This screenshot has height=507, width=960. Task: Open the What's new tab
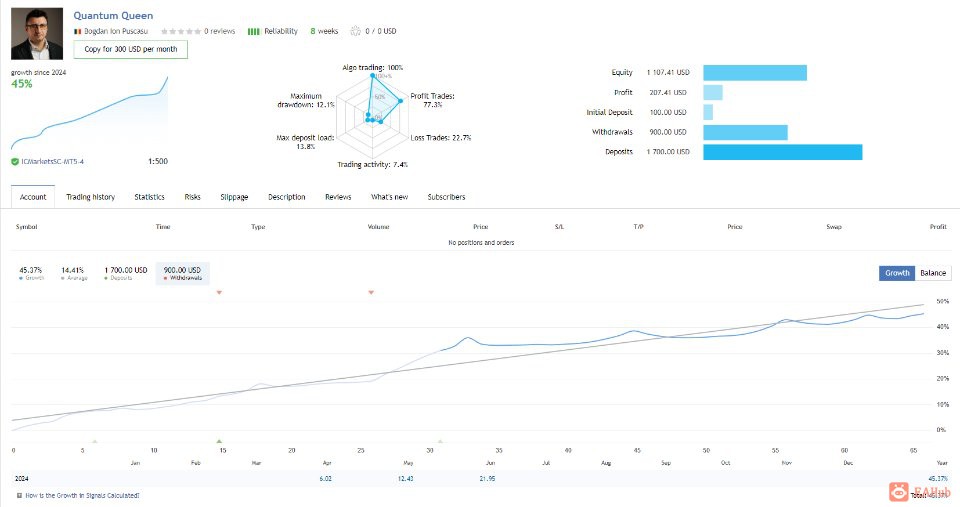tap(389, 197)
